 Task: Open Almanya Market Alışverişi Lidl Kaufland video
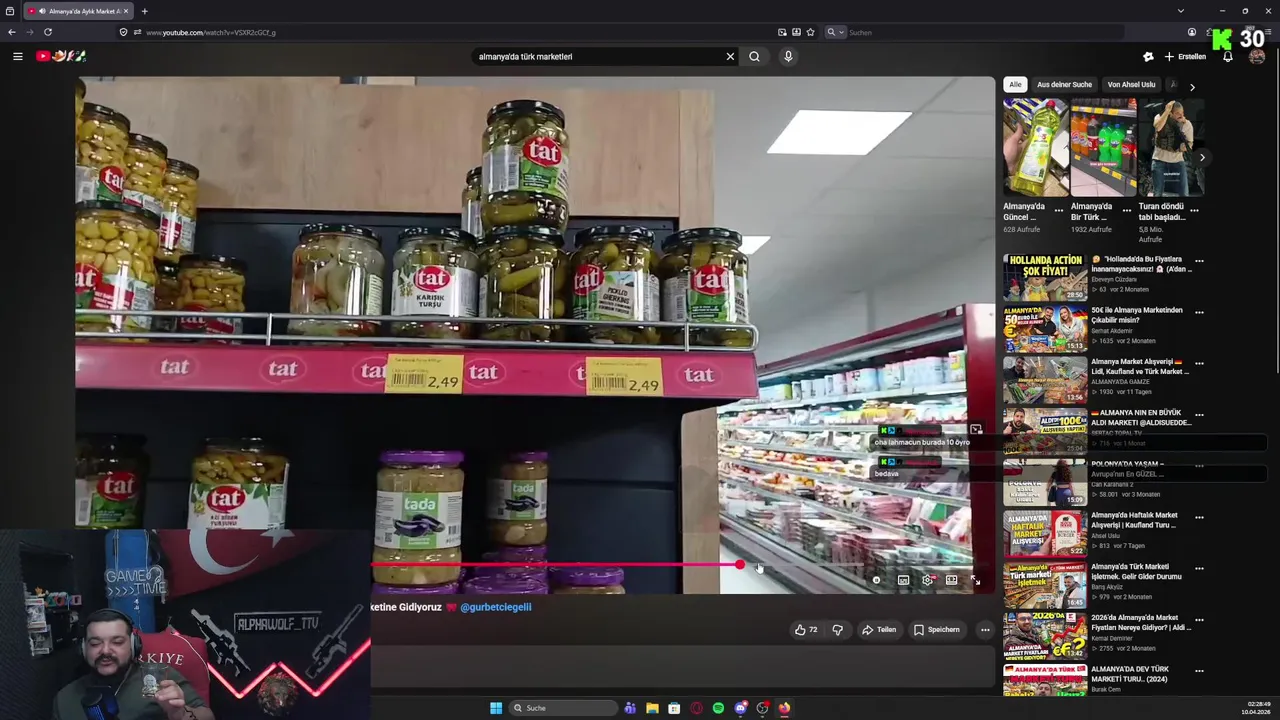[x=1045, y=380]
